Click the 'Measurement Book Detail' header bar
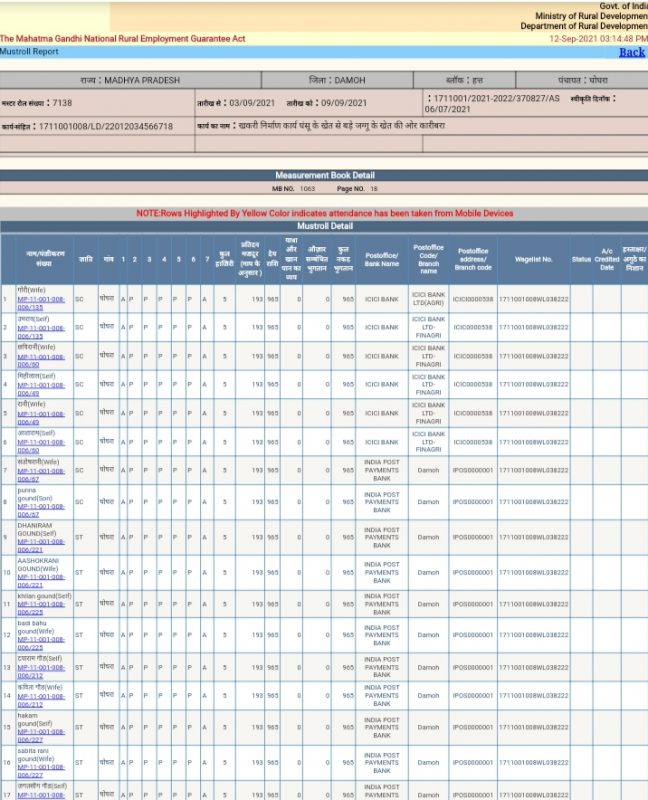The height and width of the screenshot is (800, 648). (324, 175)
